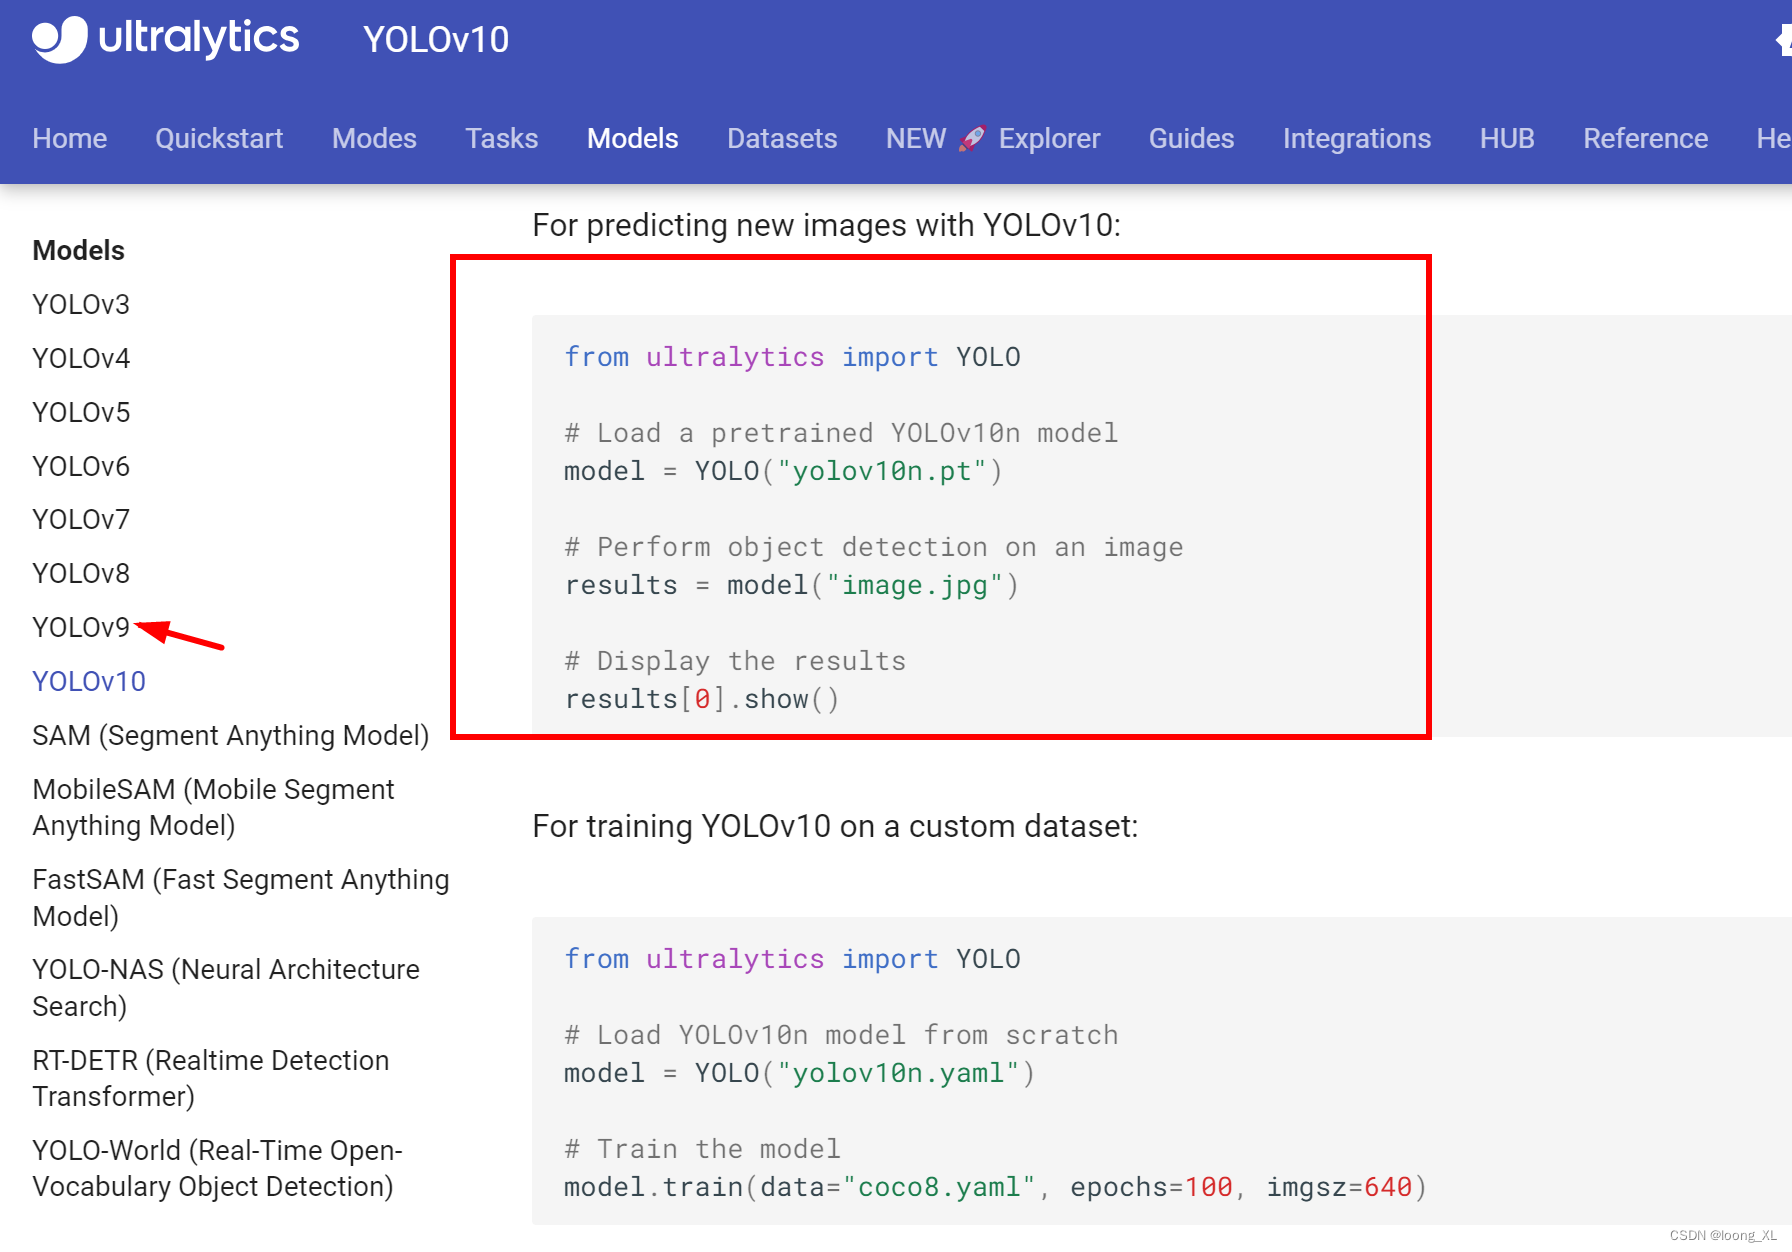Click the comment '# Load YOLOv10n model from scratch'
1792x1252 pixels.
[841, 1035]
